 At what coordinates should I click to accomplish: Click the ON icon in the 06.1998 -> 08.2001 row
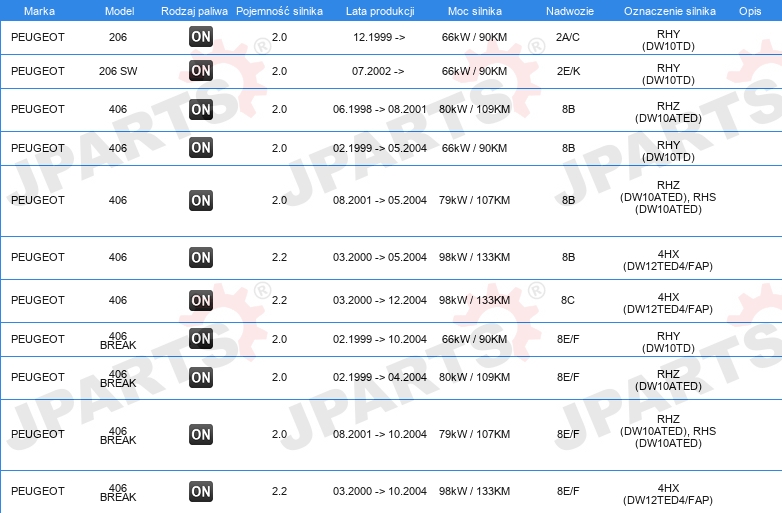point(201,109)
